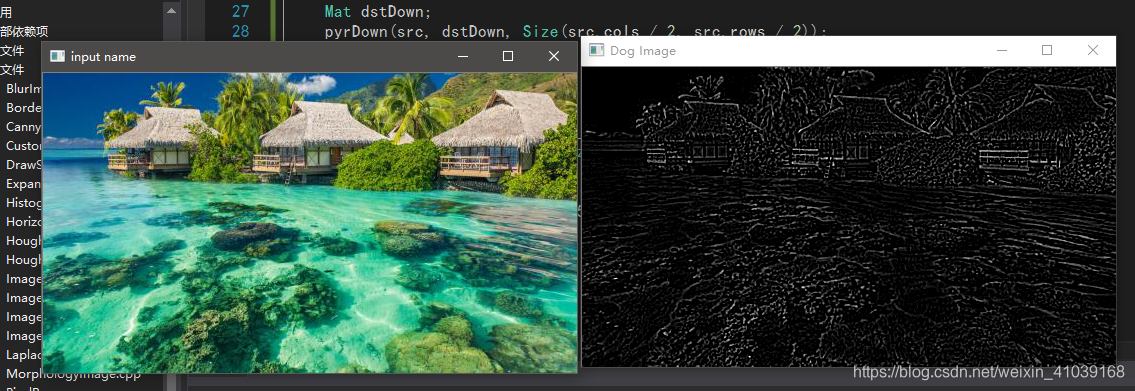Click the input name title text
Screen dimensions: 1135x391
pyautogui.click(x=103, y=56)
